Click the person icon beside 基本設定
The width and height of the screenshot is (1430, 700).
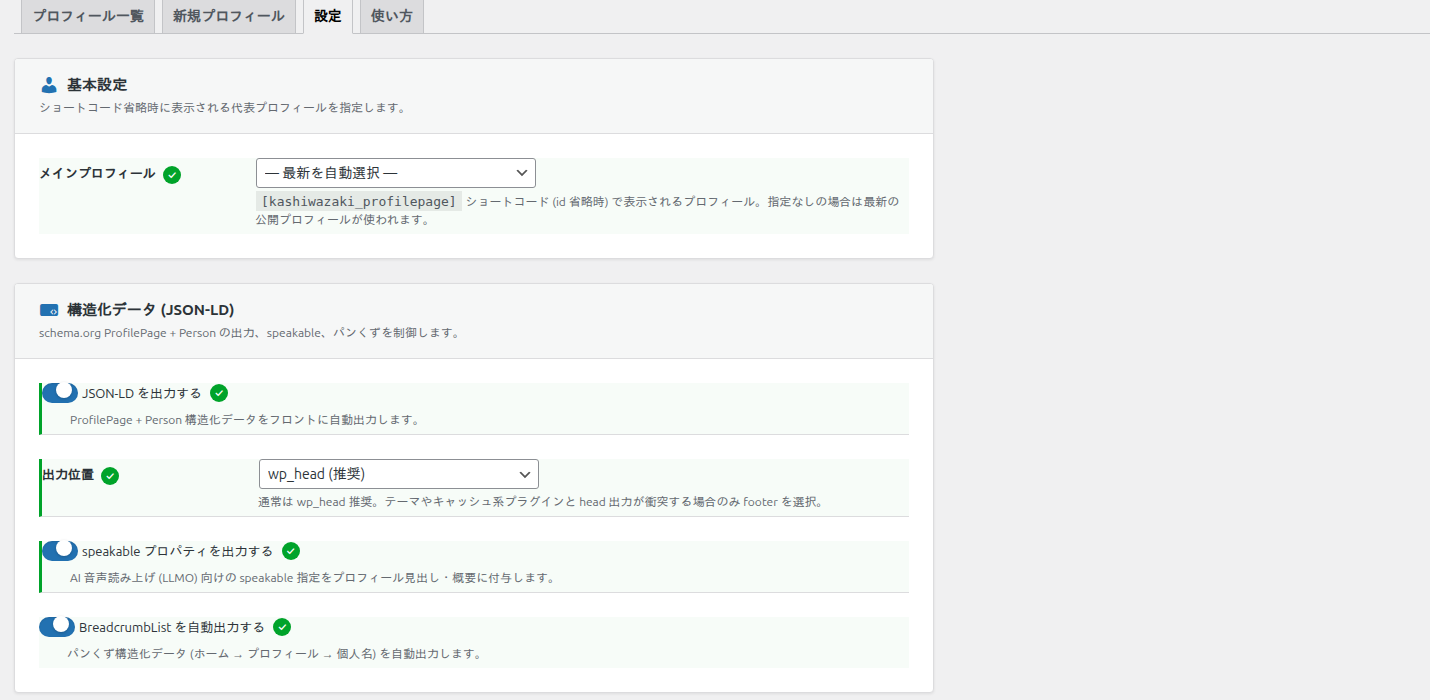(49, 85)
